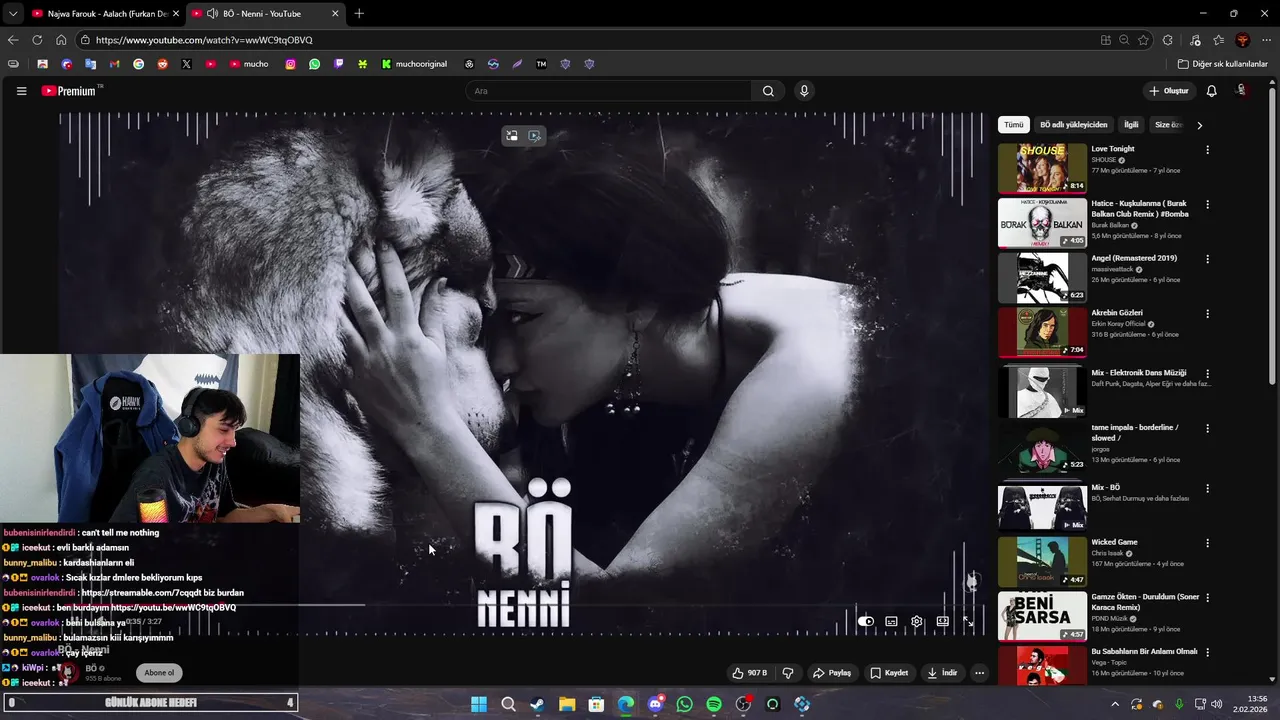Click the browser address bar URL
This screenshot has height=720, width=1280.
pos(204,40)
